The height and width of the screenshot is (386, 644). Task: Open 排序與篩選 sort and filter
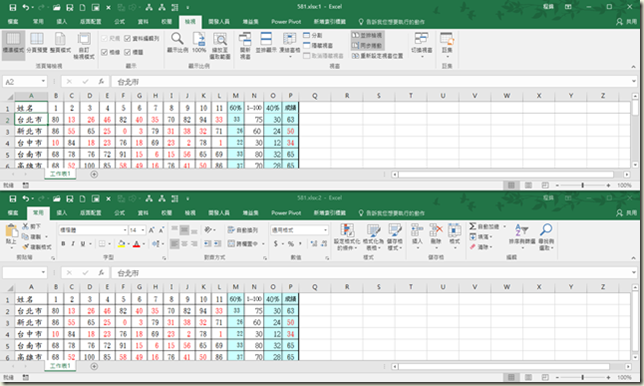[x=522, y=237]
